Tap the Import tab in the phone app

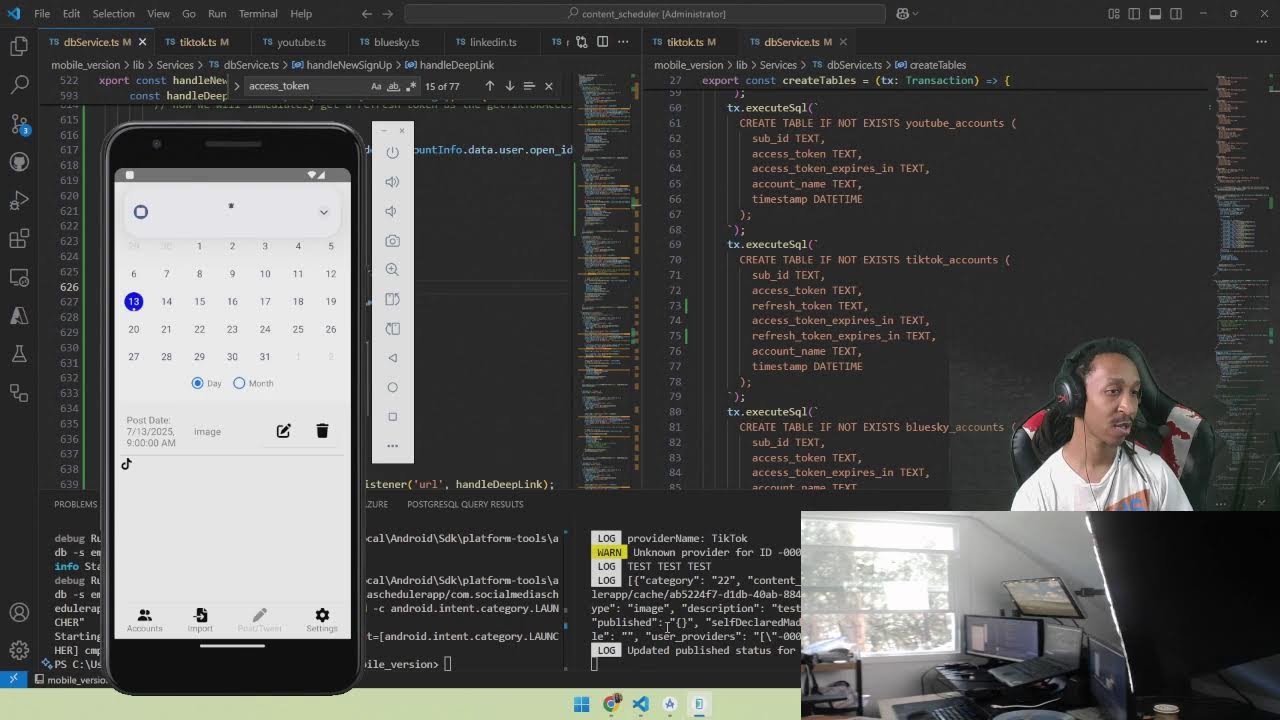[x=200, y=620]
